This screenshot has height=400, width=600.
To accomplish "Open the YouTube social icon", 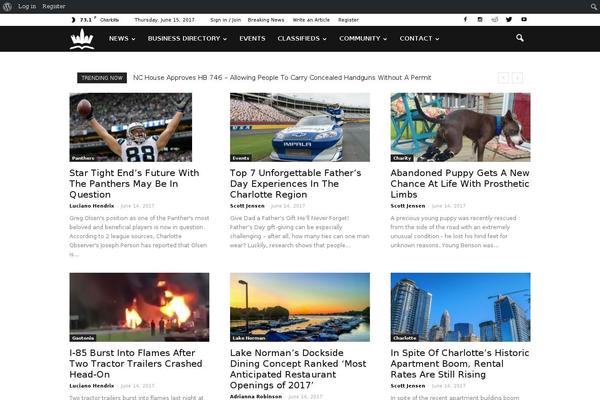I will (x=524, y=20).
